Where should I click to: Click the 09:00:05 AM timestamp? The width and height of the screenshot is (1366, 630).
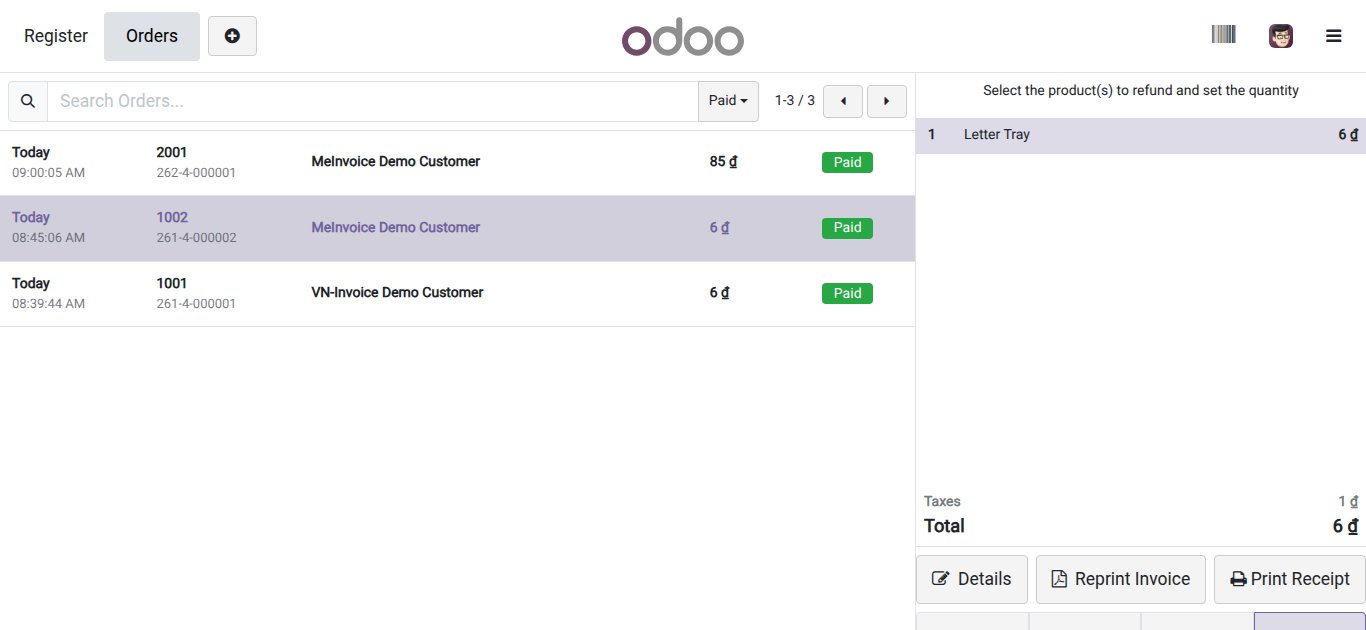(48, 173)
